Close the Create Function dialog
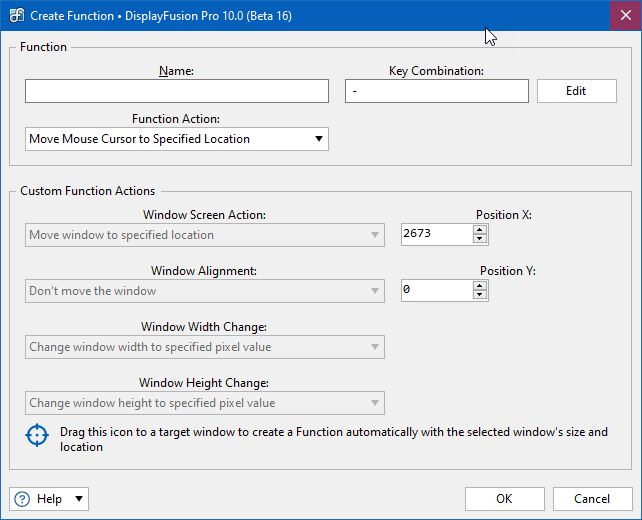 coord(626,16)
